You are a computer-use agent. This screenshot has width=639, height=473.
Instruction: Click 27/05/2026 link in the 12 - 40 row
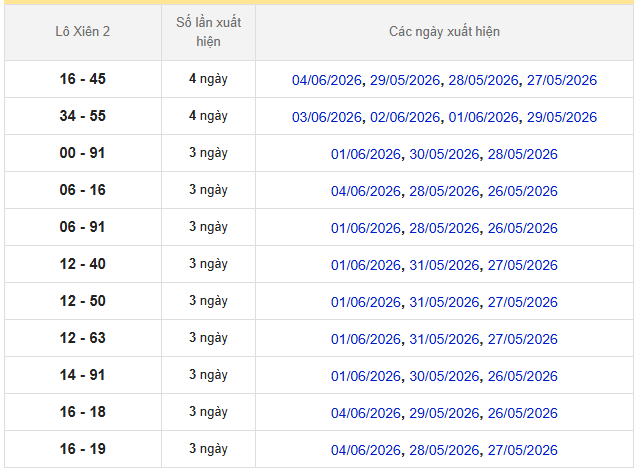point(523,266)
